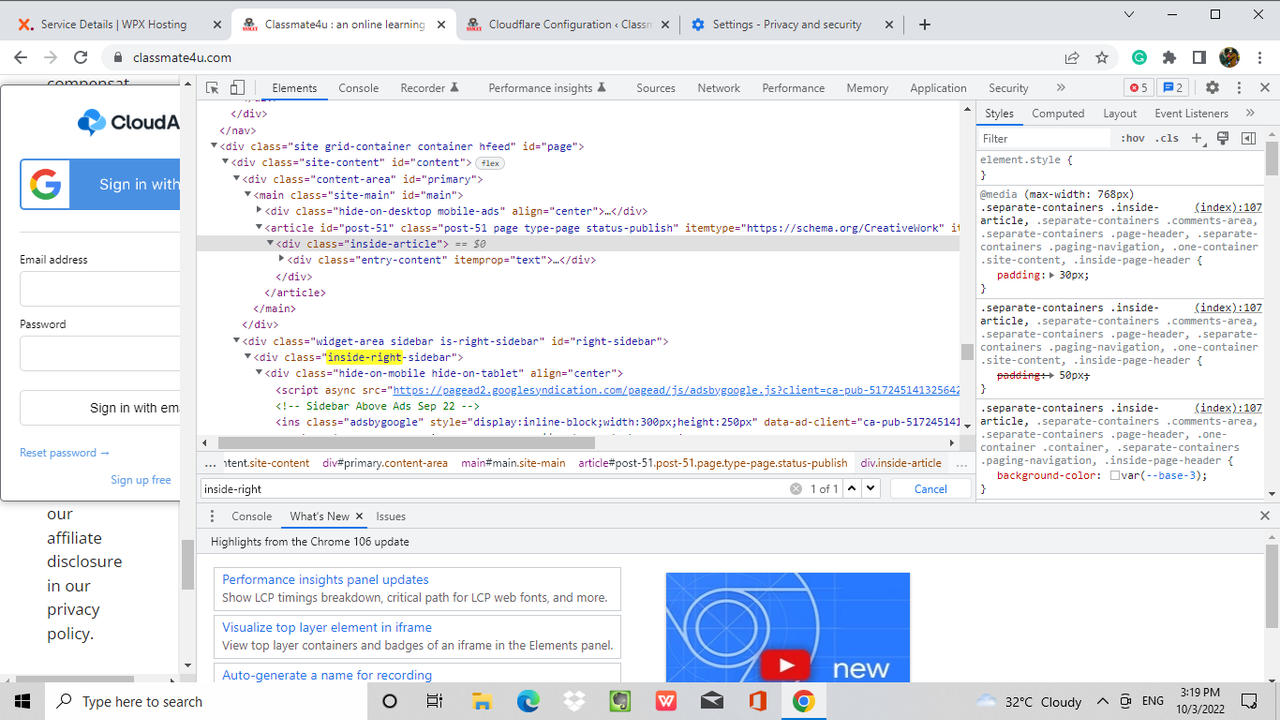Go to previous search result arrow

[852, 489]
